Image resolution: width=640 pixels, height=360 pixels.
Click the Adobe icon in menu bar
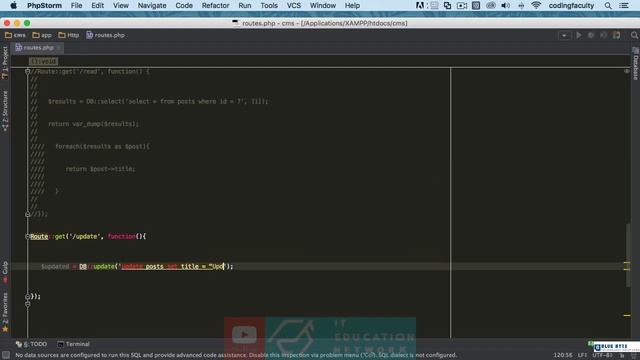[x=420, y=6]
